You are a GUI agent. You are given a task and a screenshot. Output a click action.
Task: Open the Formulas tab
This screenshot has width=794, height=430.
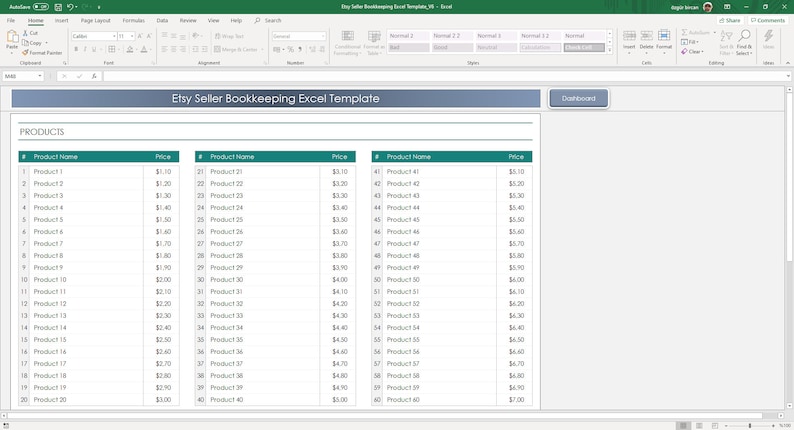pyautogui.click(x=133, y=20)
